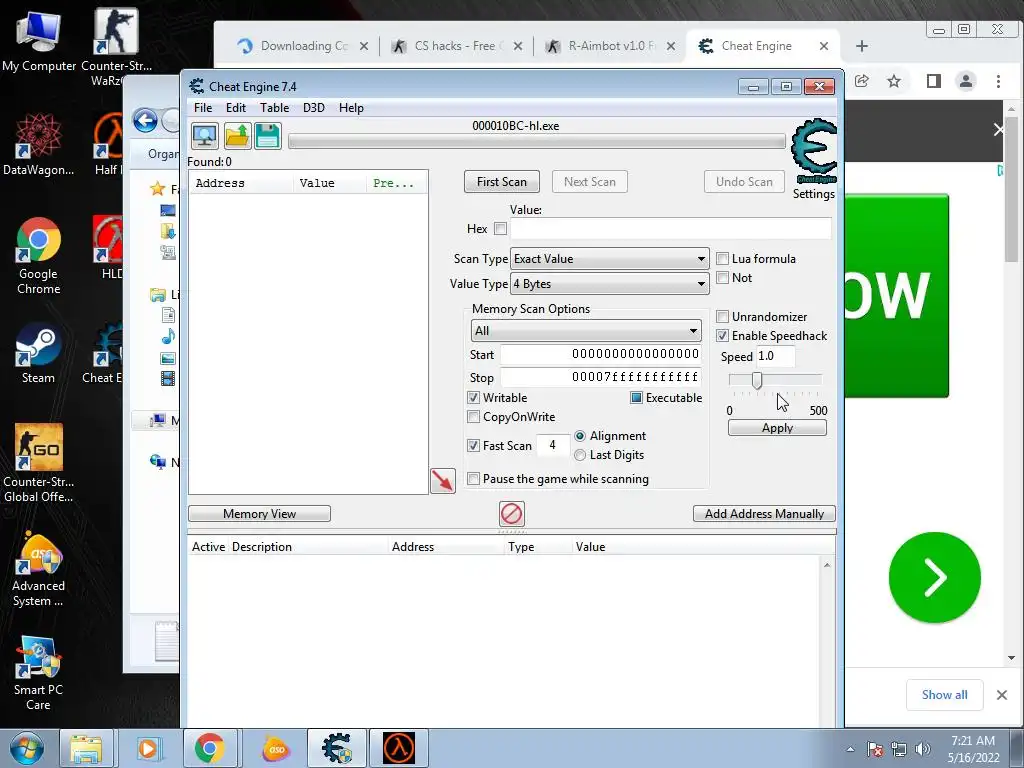Bookmark page with Chrome star icon
Viewport: 1024px width, 768px height.
pyautogui.click(x=894, y=81)
